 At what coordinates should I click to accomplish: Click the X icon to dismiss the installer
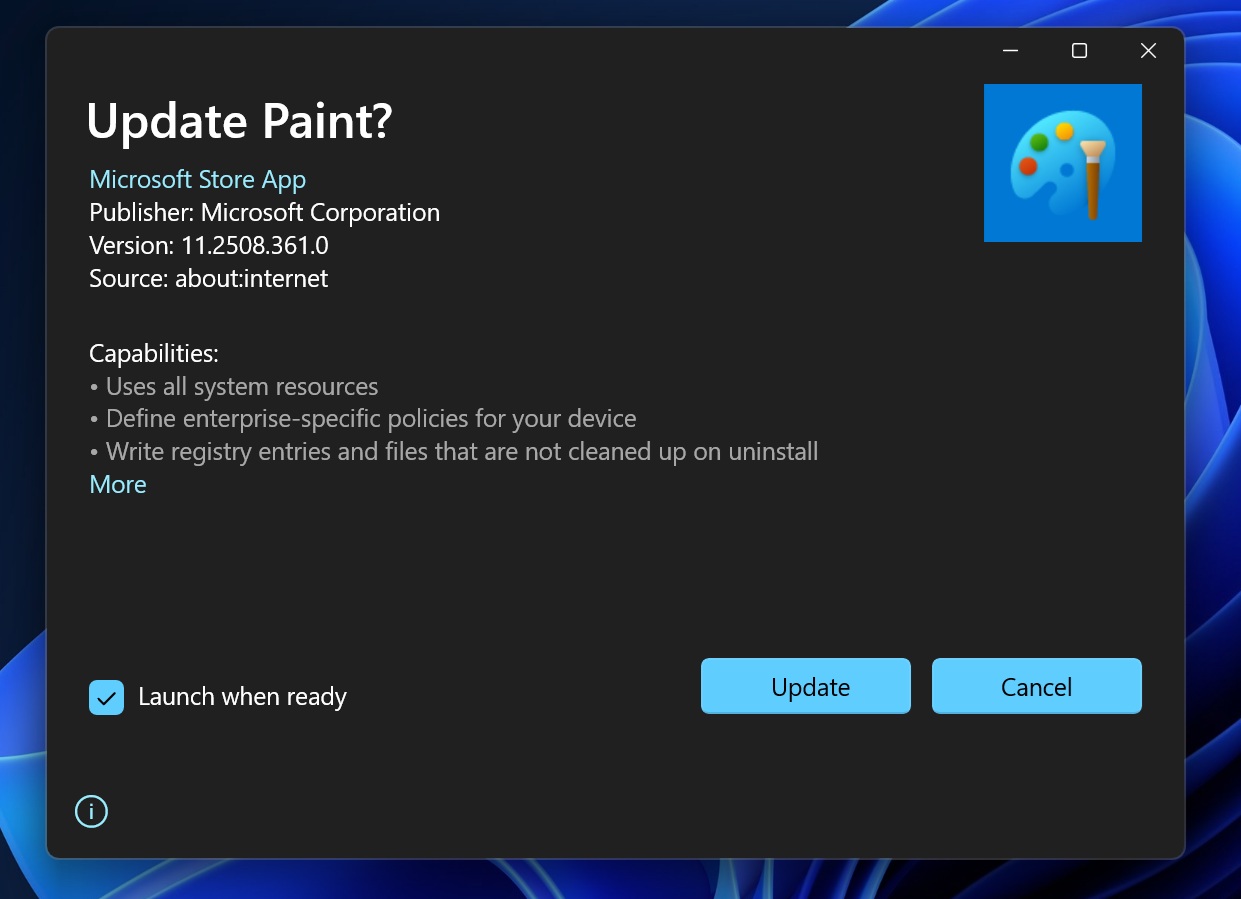pyautogui.click(x=1147, y=50)
